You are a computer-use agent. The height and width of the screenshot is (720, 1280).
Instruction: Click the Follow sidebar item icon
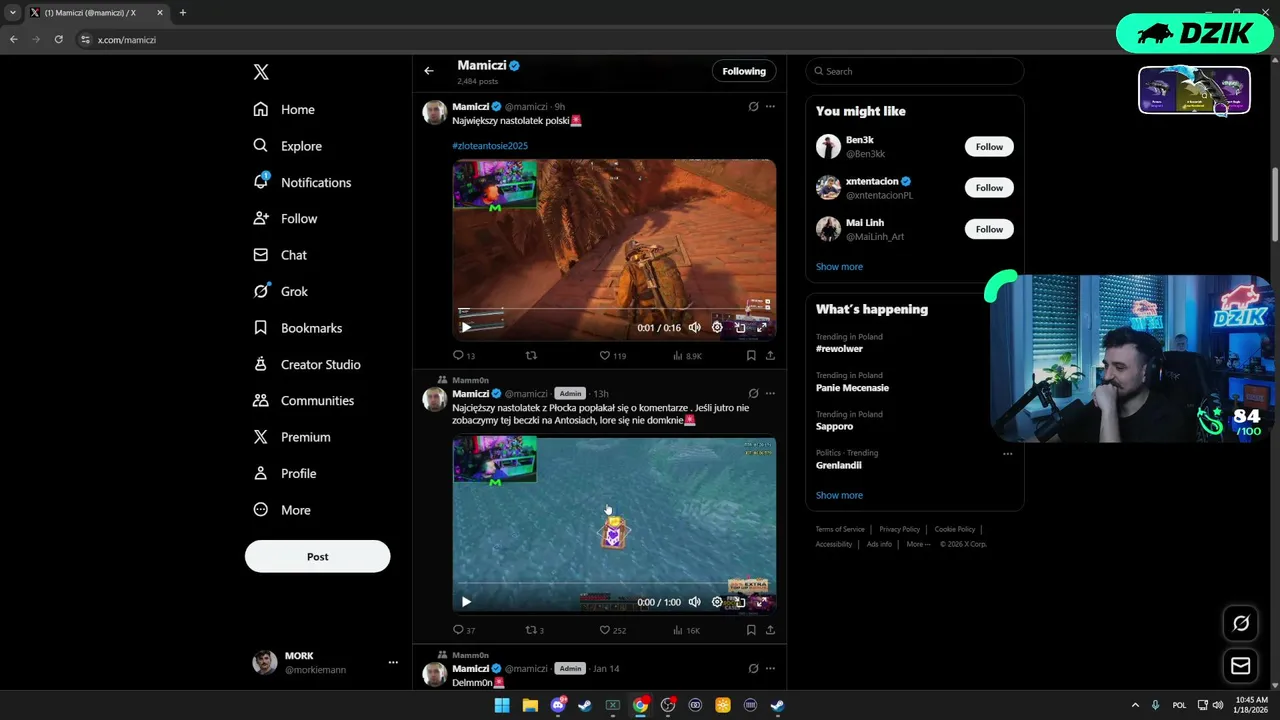[261, 218]
